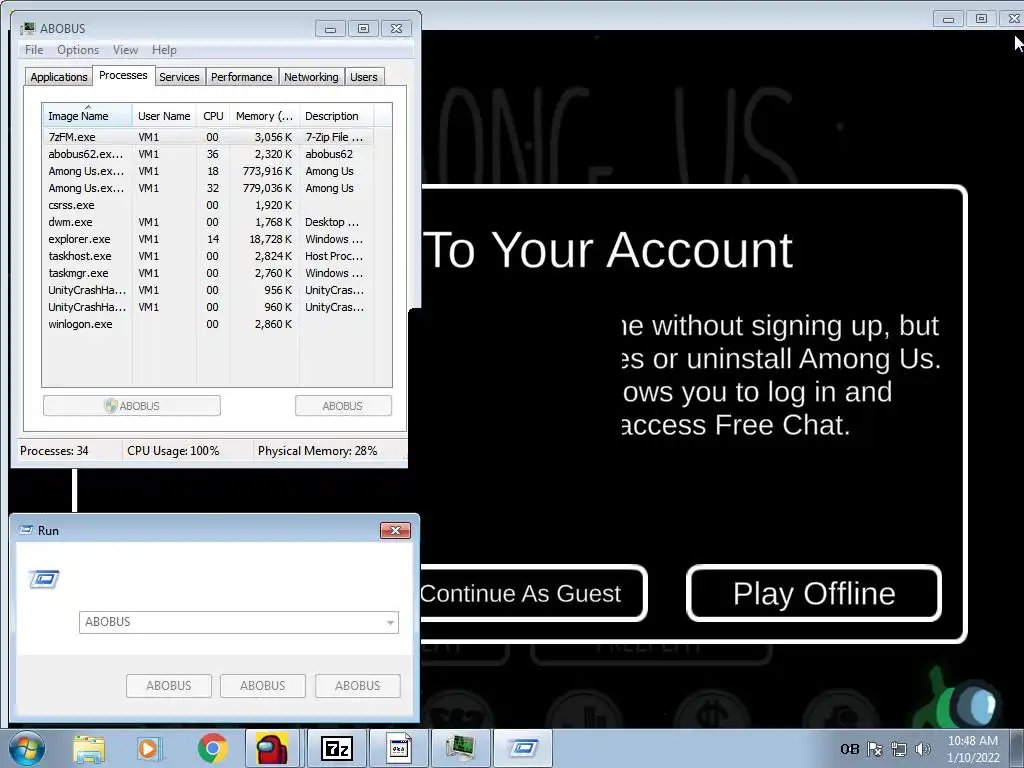The width and height of the screenshot is (1024, 768).
Task: Switch to the Applications tab
Action: click(x=59, y=77)
